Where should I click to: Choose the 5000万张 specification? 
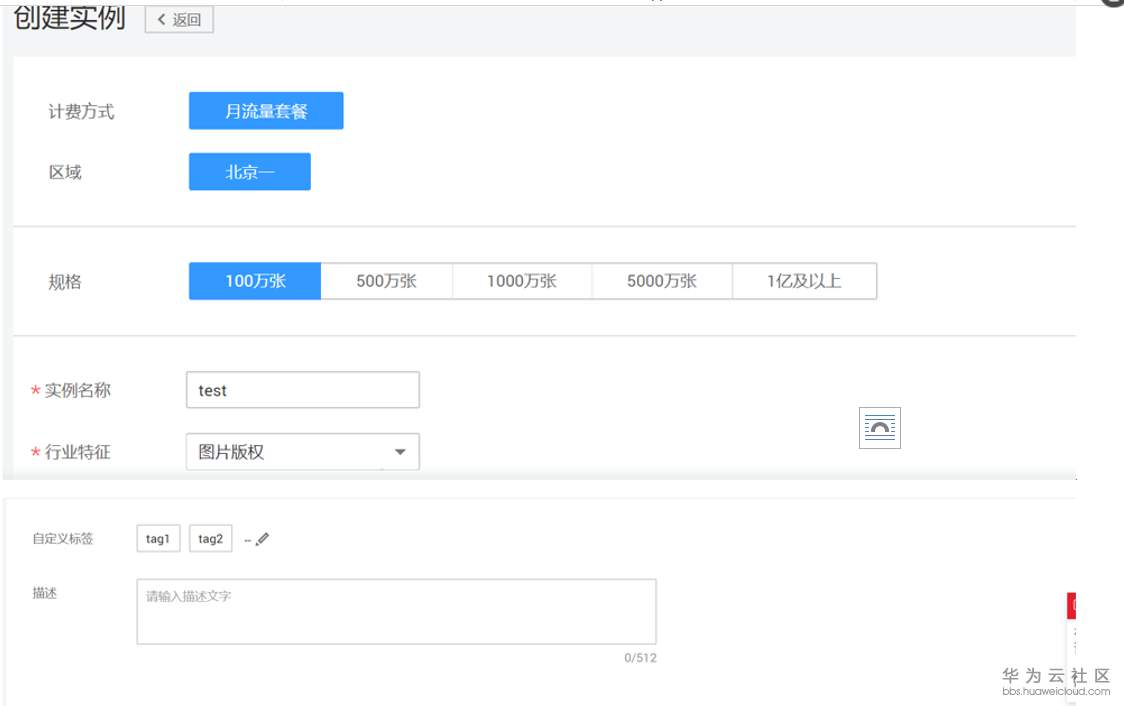[662, 281]
